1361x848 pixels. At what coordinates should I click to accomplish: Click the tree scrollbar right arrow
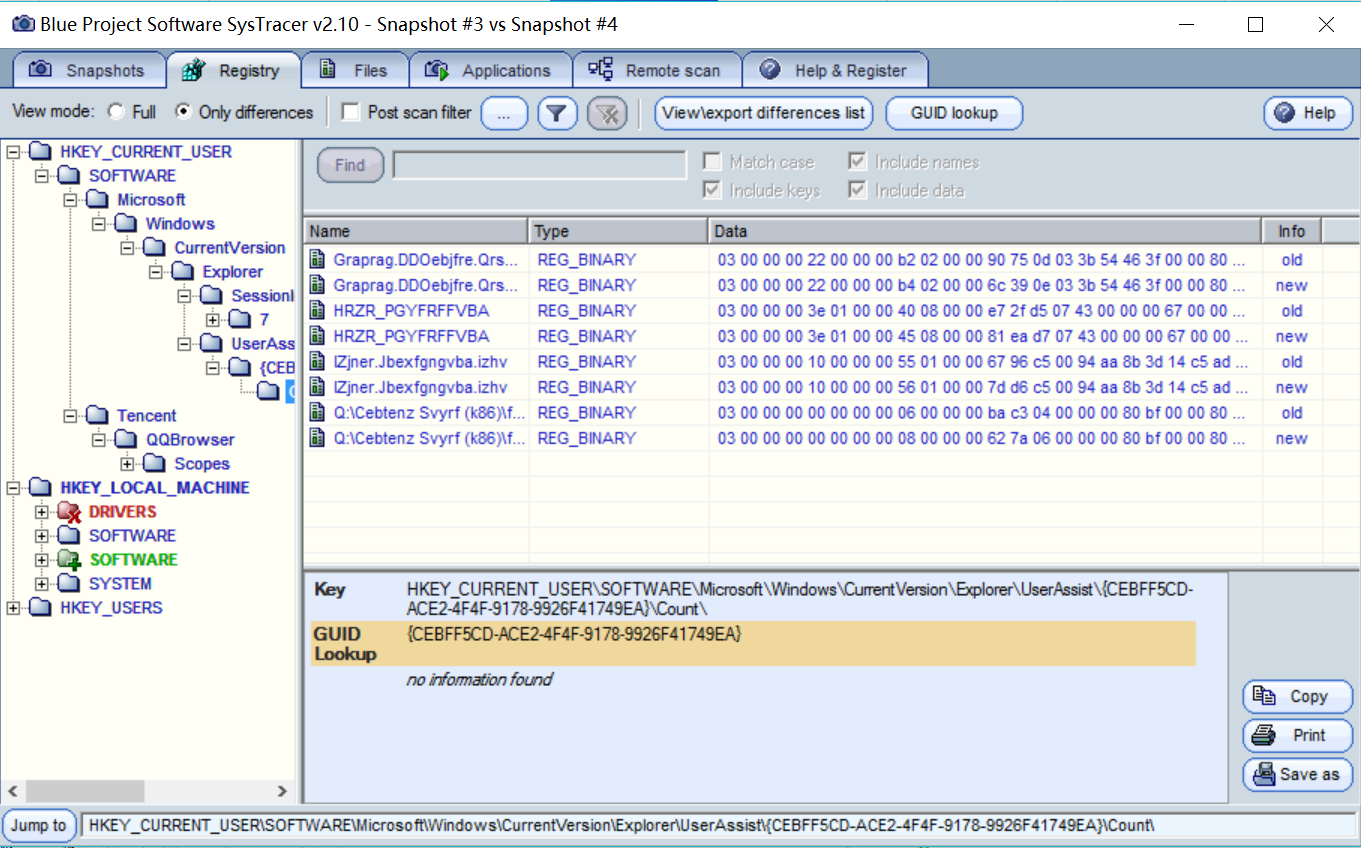282,791
